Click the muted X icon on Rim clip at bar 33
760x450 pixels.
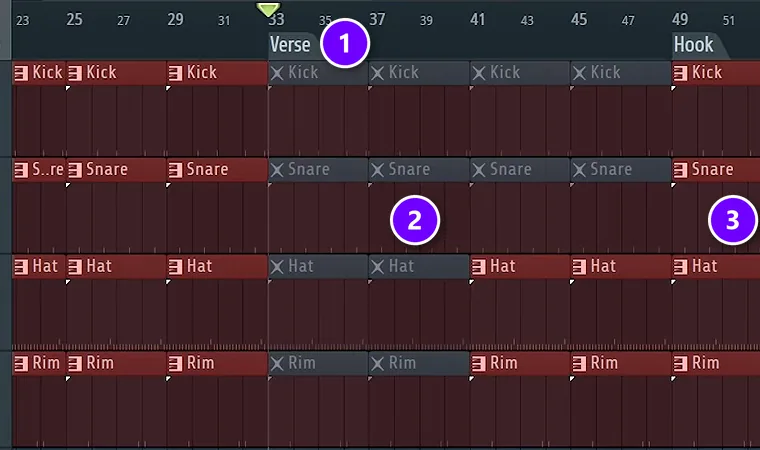point(277,364)
